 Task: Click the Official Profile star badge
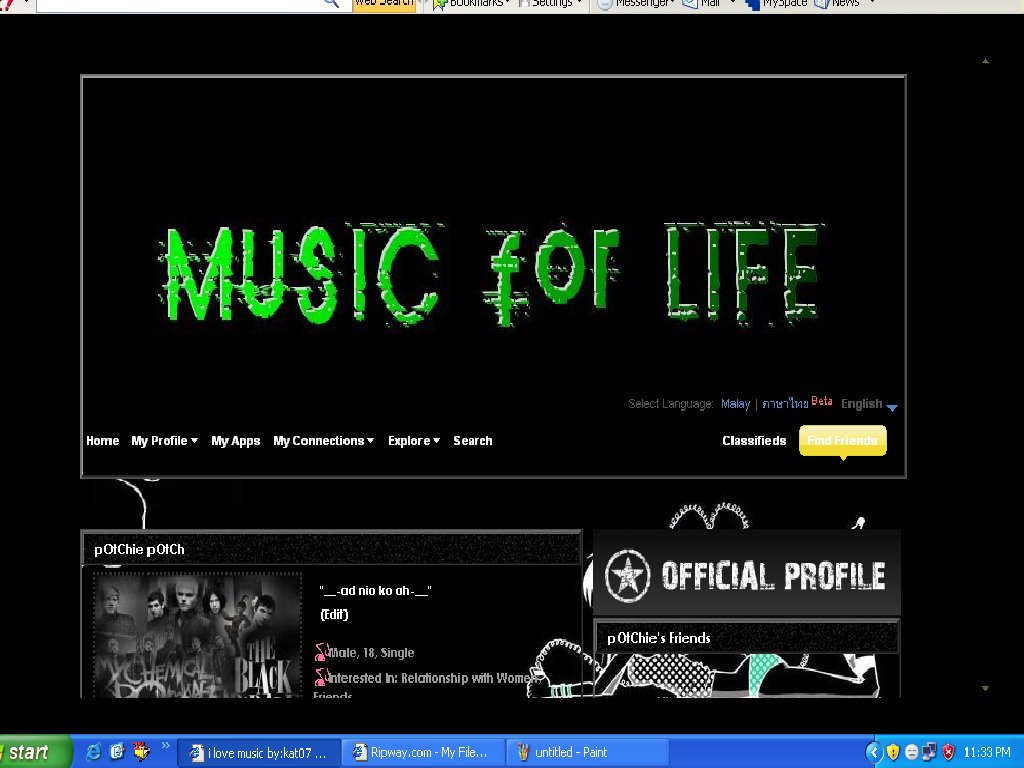point(627,575)
